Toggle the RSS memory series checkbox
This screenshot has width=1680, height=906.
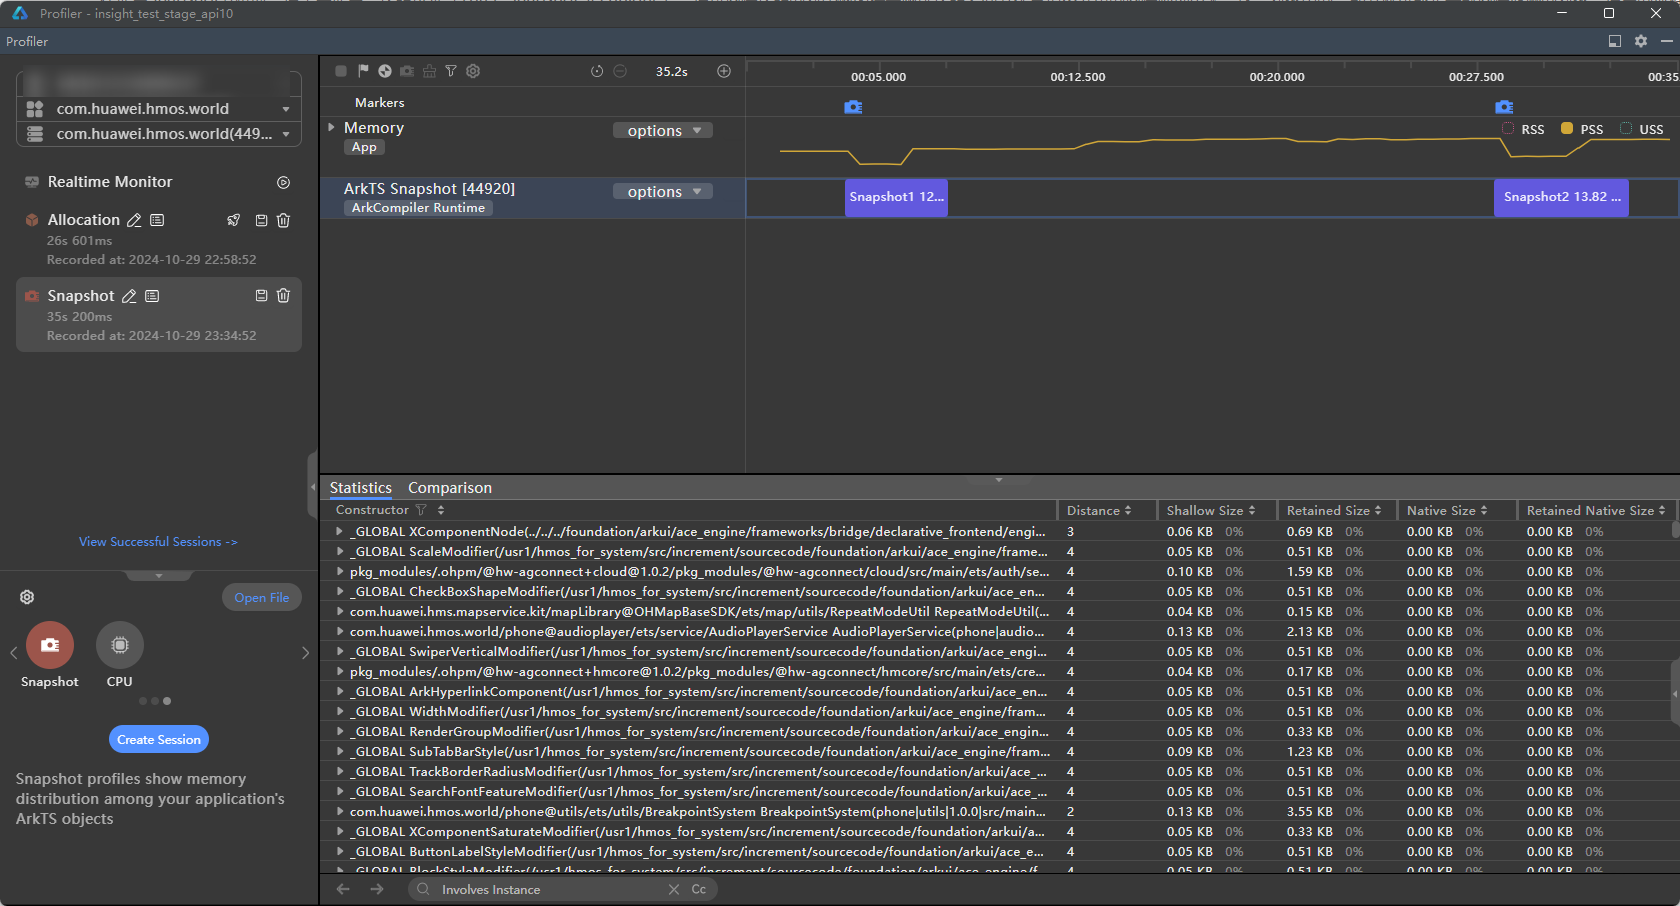[x=1508, y=129]
